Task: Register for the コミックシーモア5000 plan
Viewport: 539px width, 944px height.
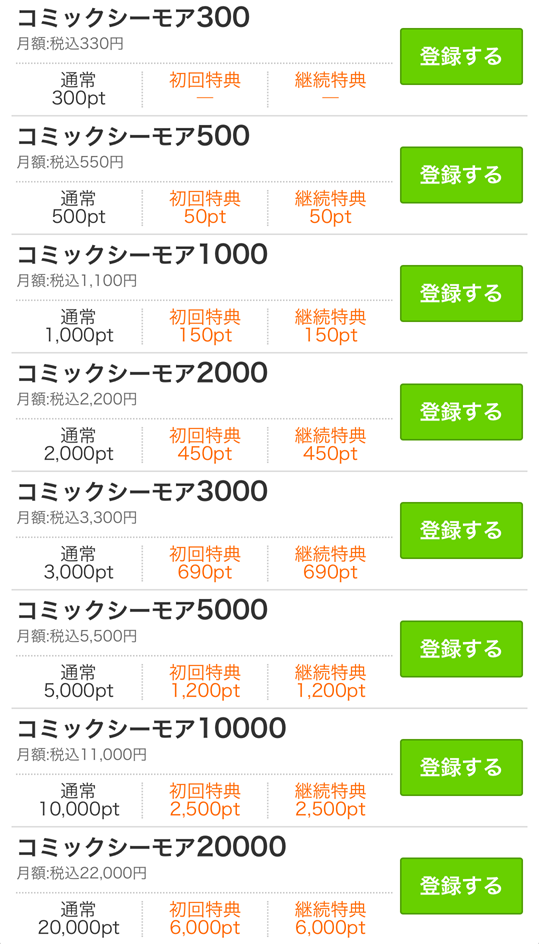Action: [461, 649]
